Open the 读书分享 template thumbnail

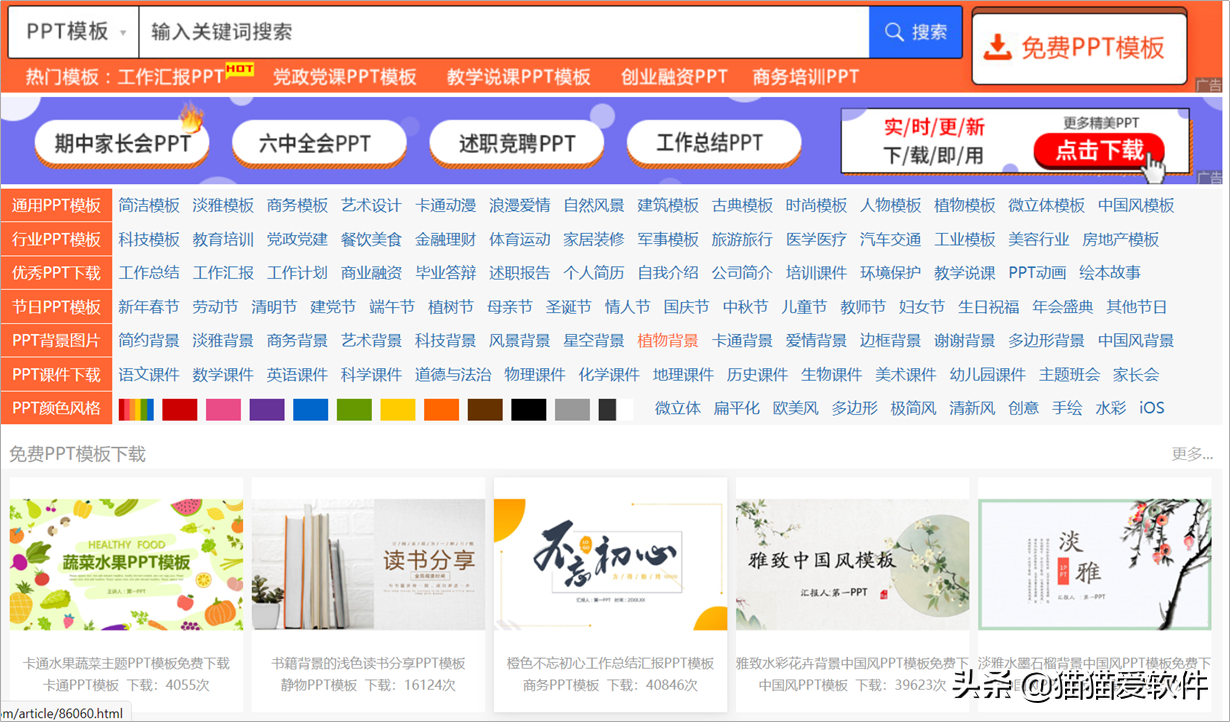367,562
